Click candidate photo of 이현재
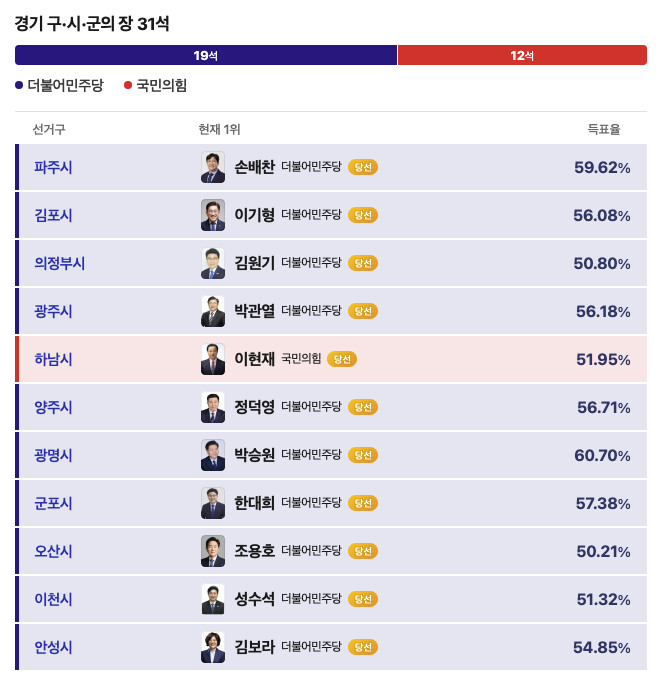 point(213,359)
